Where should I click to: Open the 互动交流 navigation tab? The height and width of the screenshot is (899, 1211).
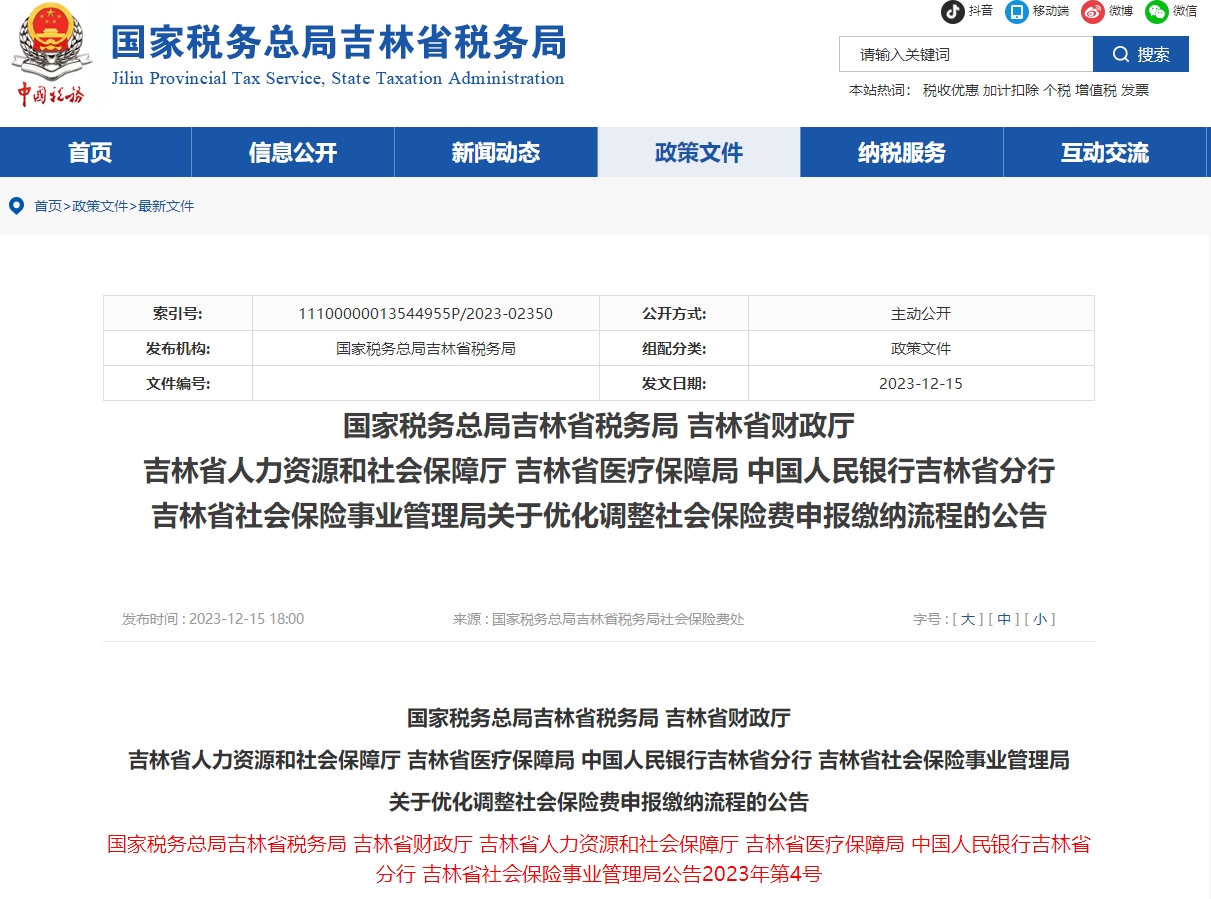coord(1105,153)
